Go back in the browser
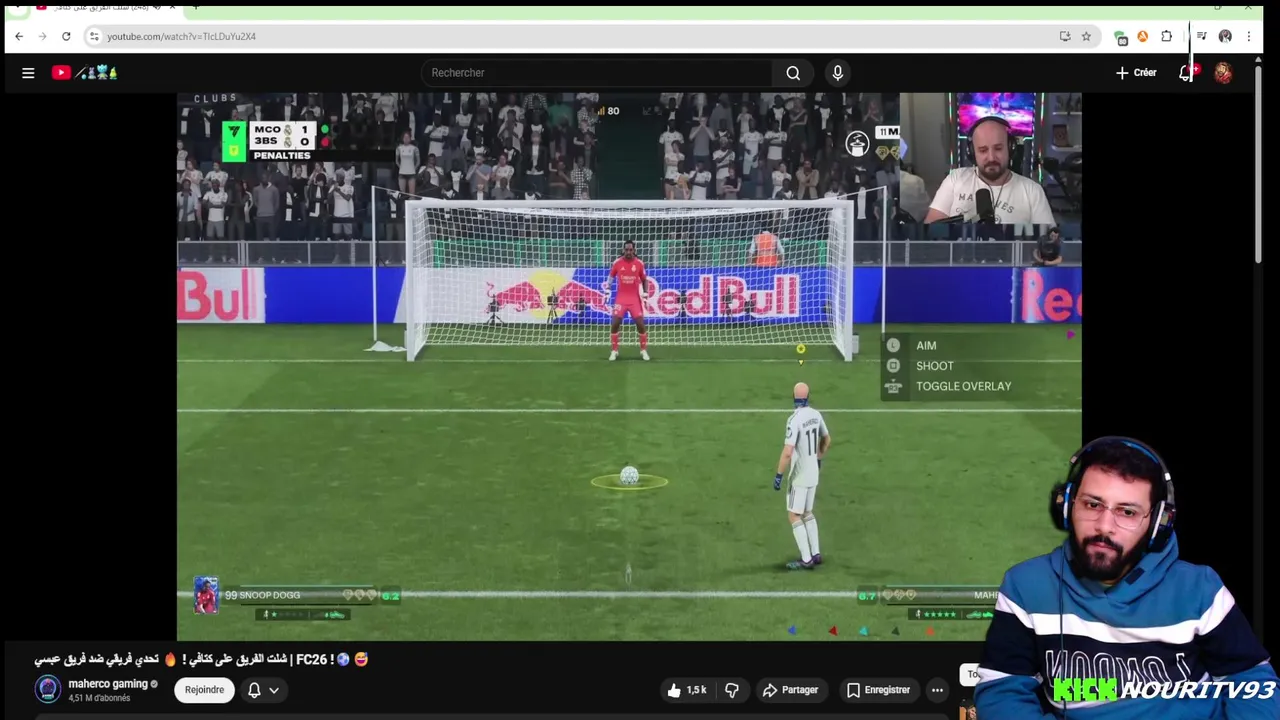This screenshot has width=1280, height=720. coord(19,36)
